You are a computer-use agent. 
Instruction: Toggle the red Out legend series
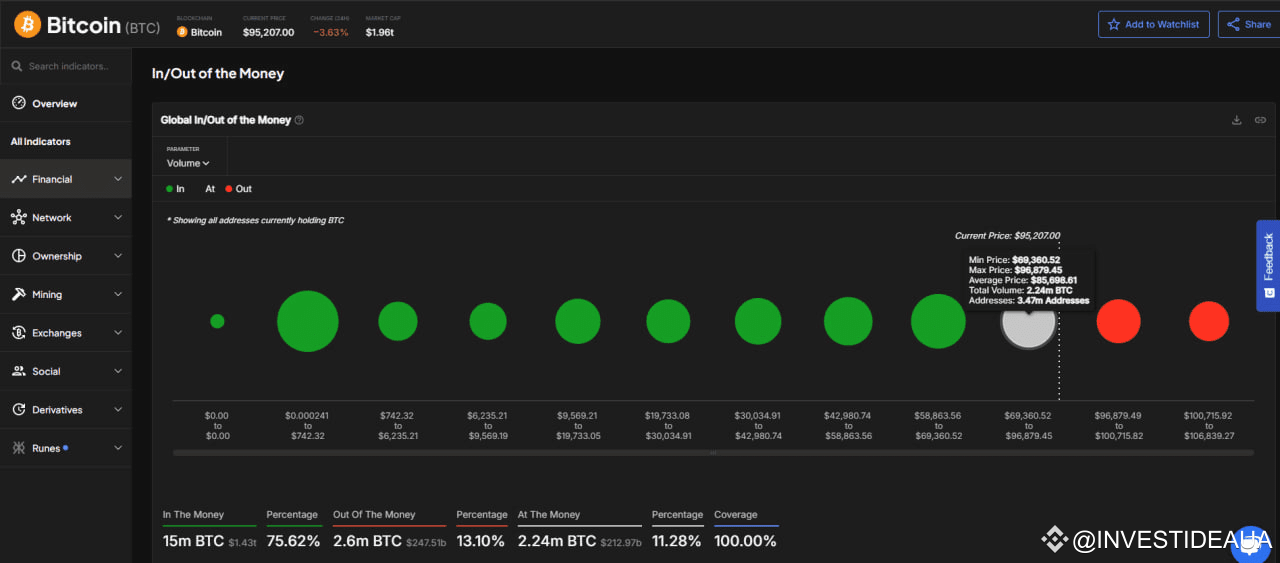tap(238, 189)
